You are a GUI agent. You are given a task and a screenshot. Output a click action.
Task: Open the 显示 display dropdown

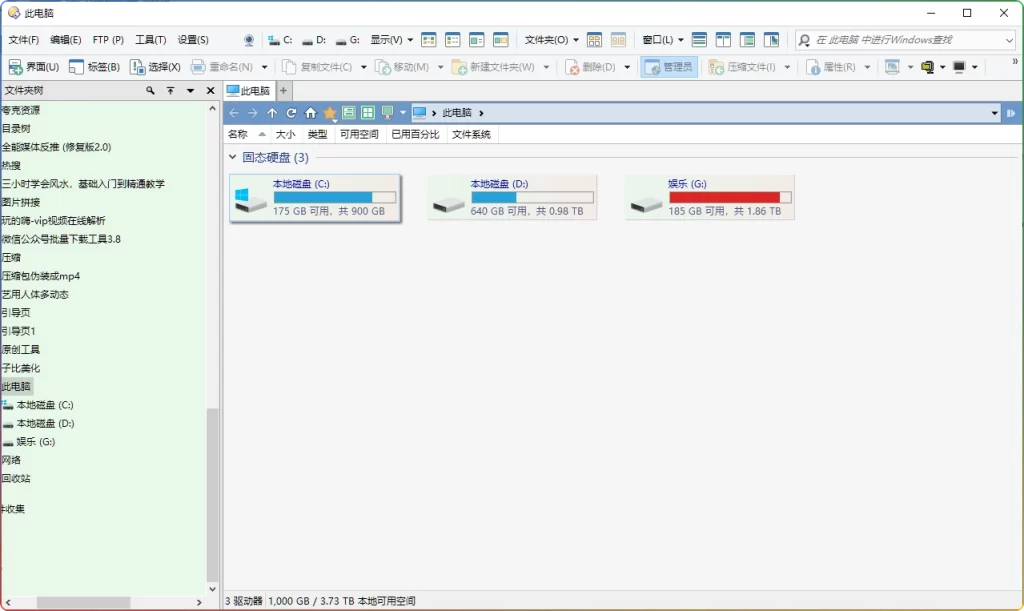tap(388, 40)
